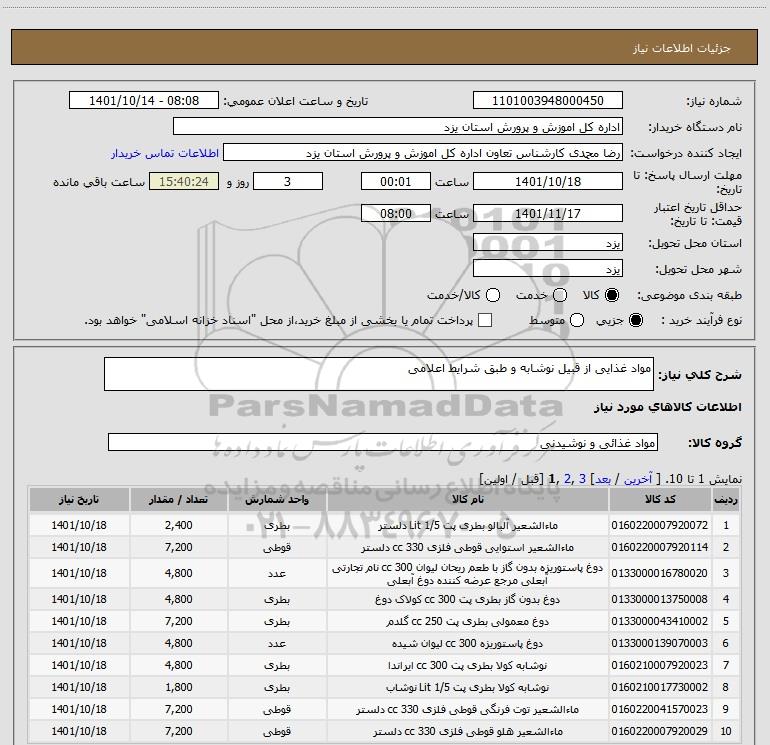Click the تعداد / مقدار column header
The height and width of the screenshot is (745, 770).
178,499
